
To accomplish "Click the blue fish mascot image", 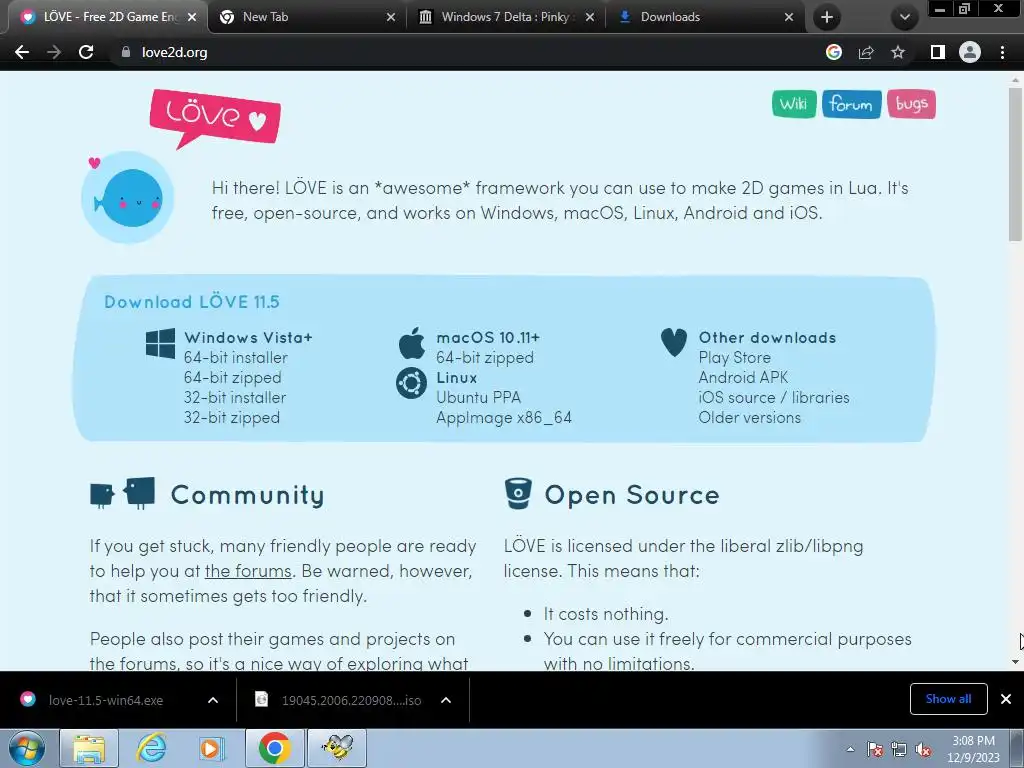I will tap(128, 197).
